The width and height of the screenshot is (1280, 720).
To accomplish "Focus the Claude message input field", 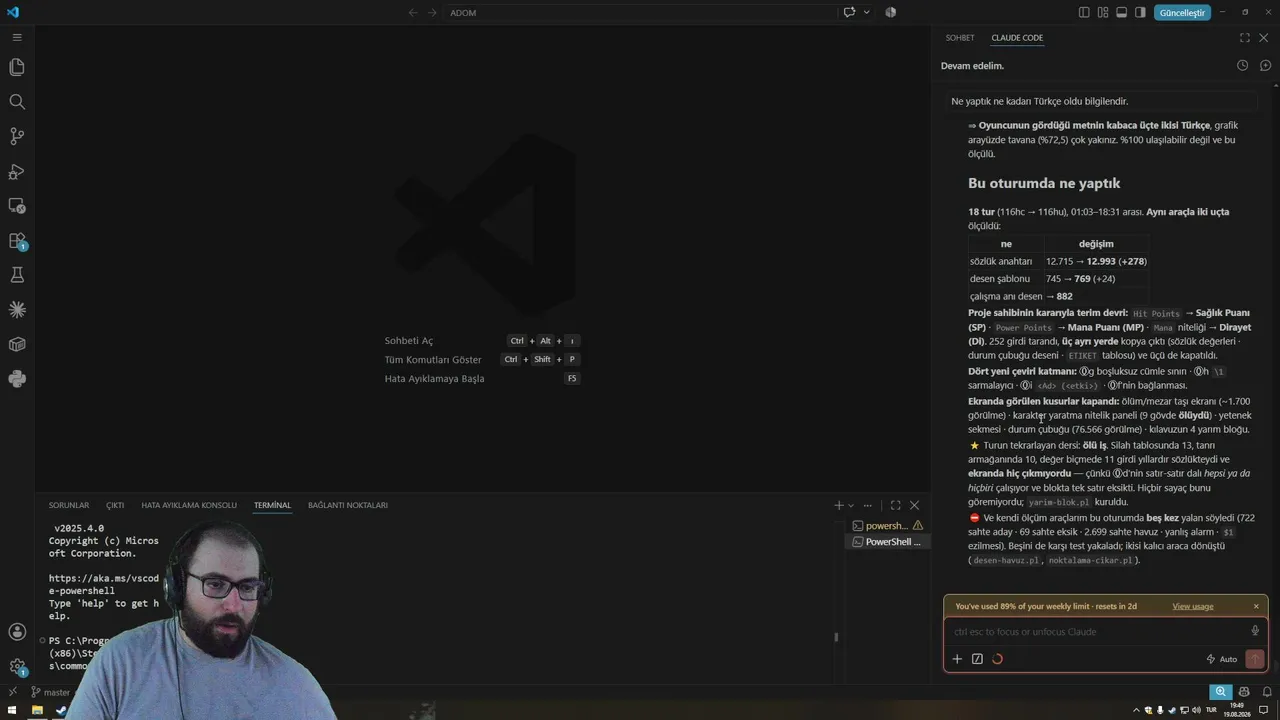I will tap(1095, 632).
